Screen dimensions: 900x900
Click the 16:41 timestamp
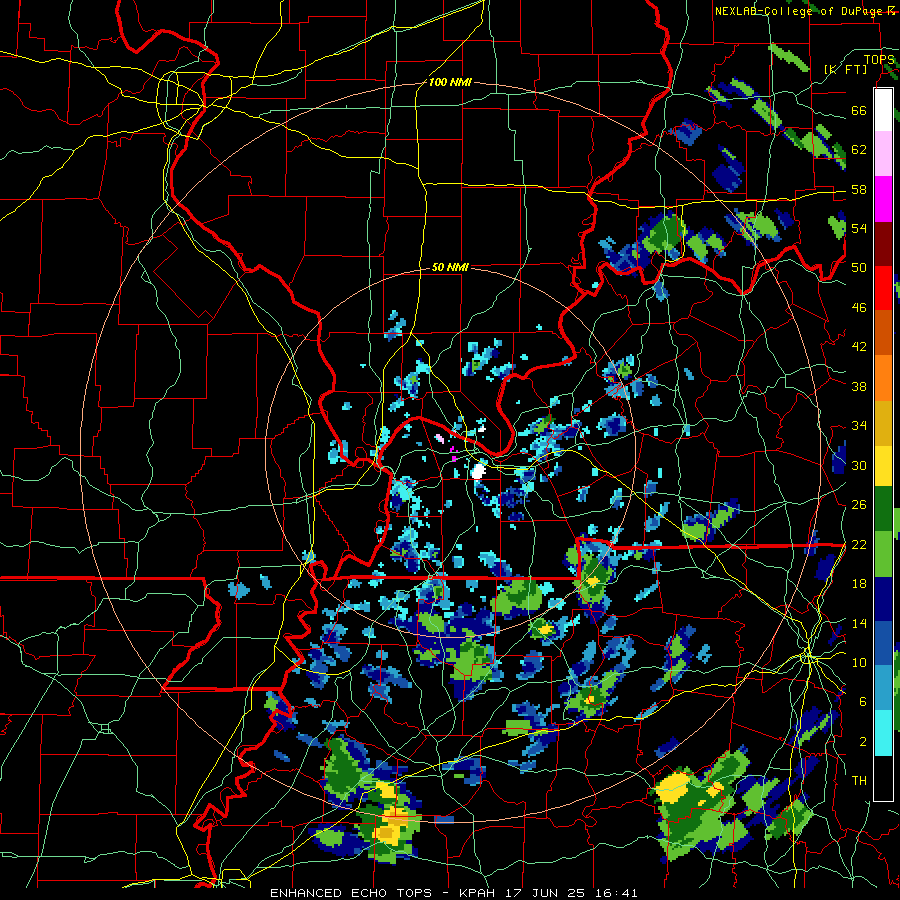pos(616,893)
